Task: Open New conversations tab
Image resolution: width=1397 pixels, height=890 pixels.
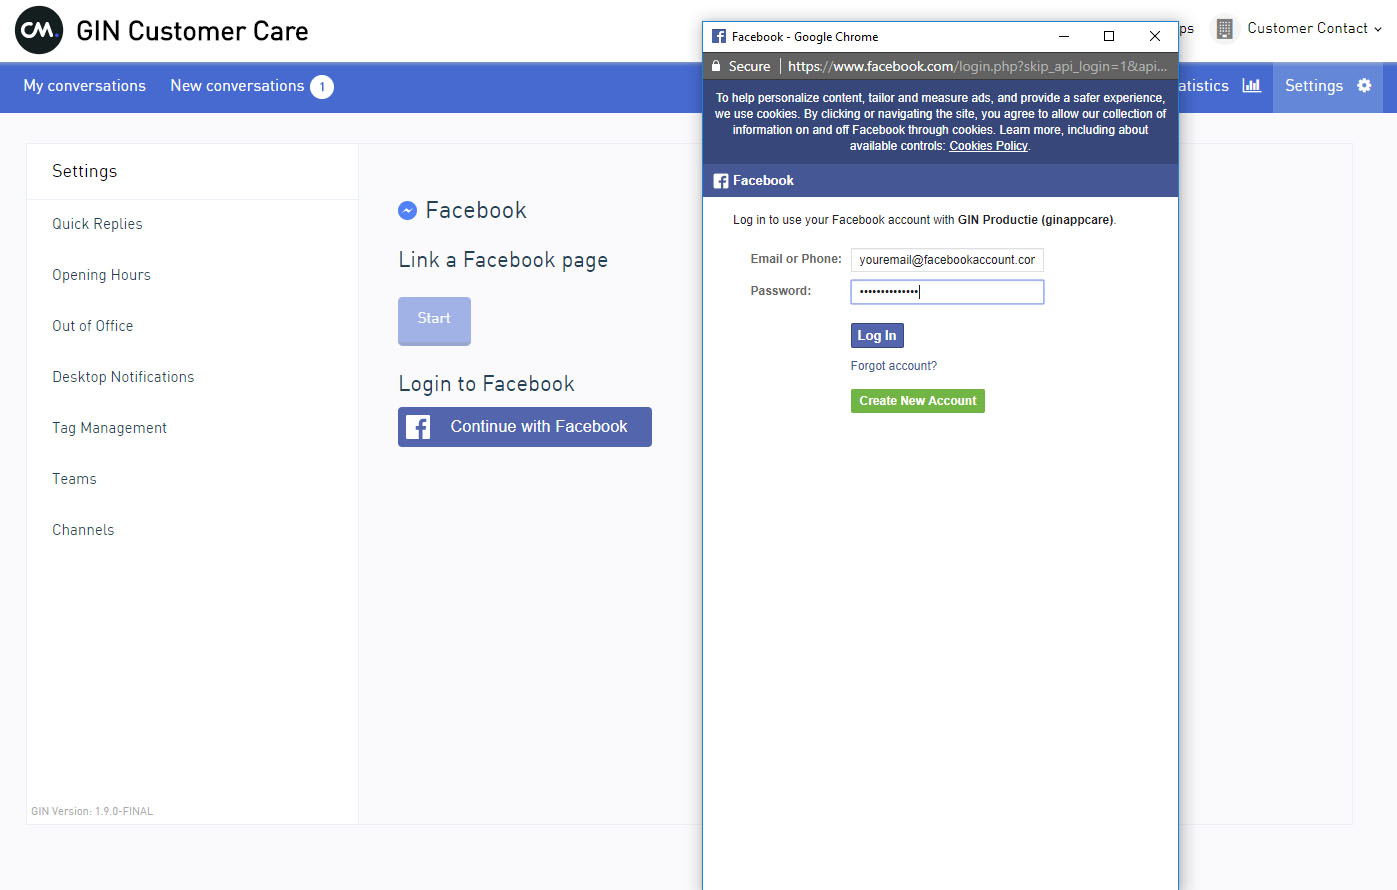Action: pos(237,86)
